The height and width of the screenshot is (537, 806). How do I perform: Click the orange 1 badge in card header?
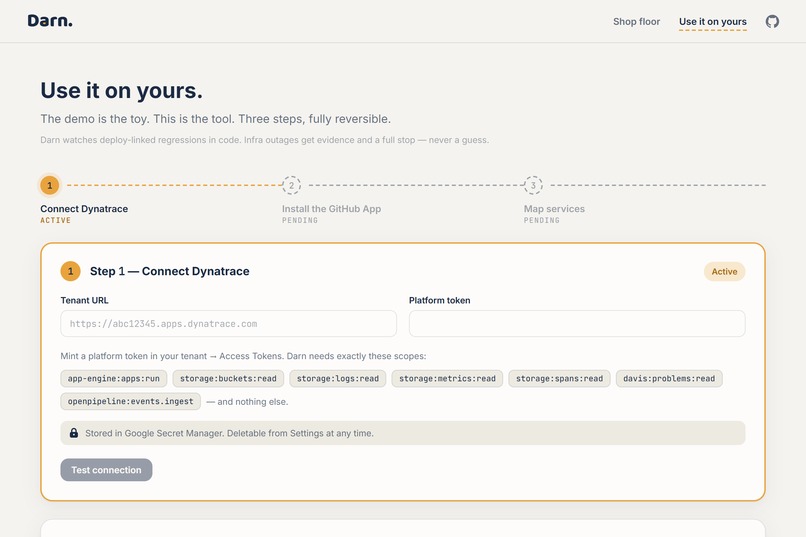click(x=70, y=271)
